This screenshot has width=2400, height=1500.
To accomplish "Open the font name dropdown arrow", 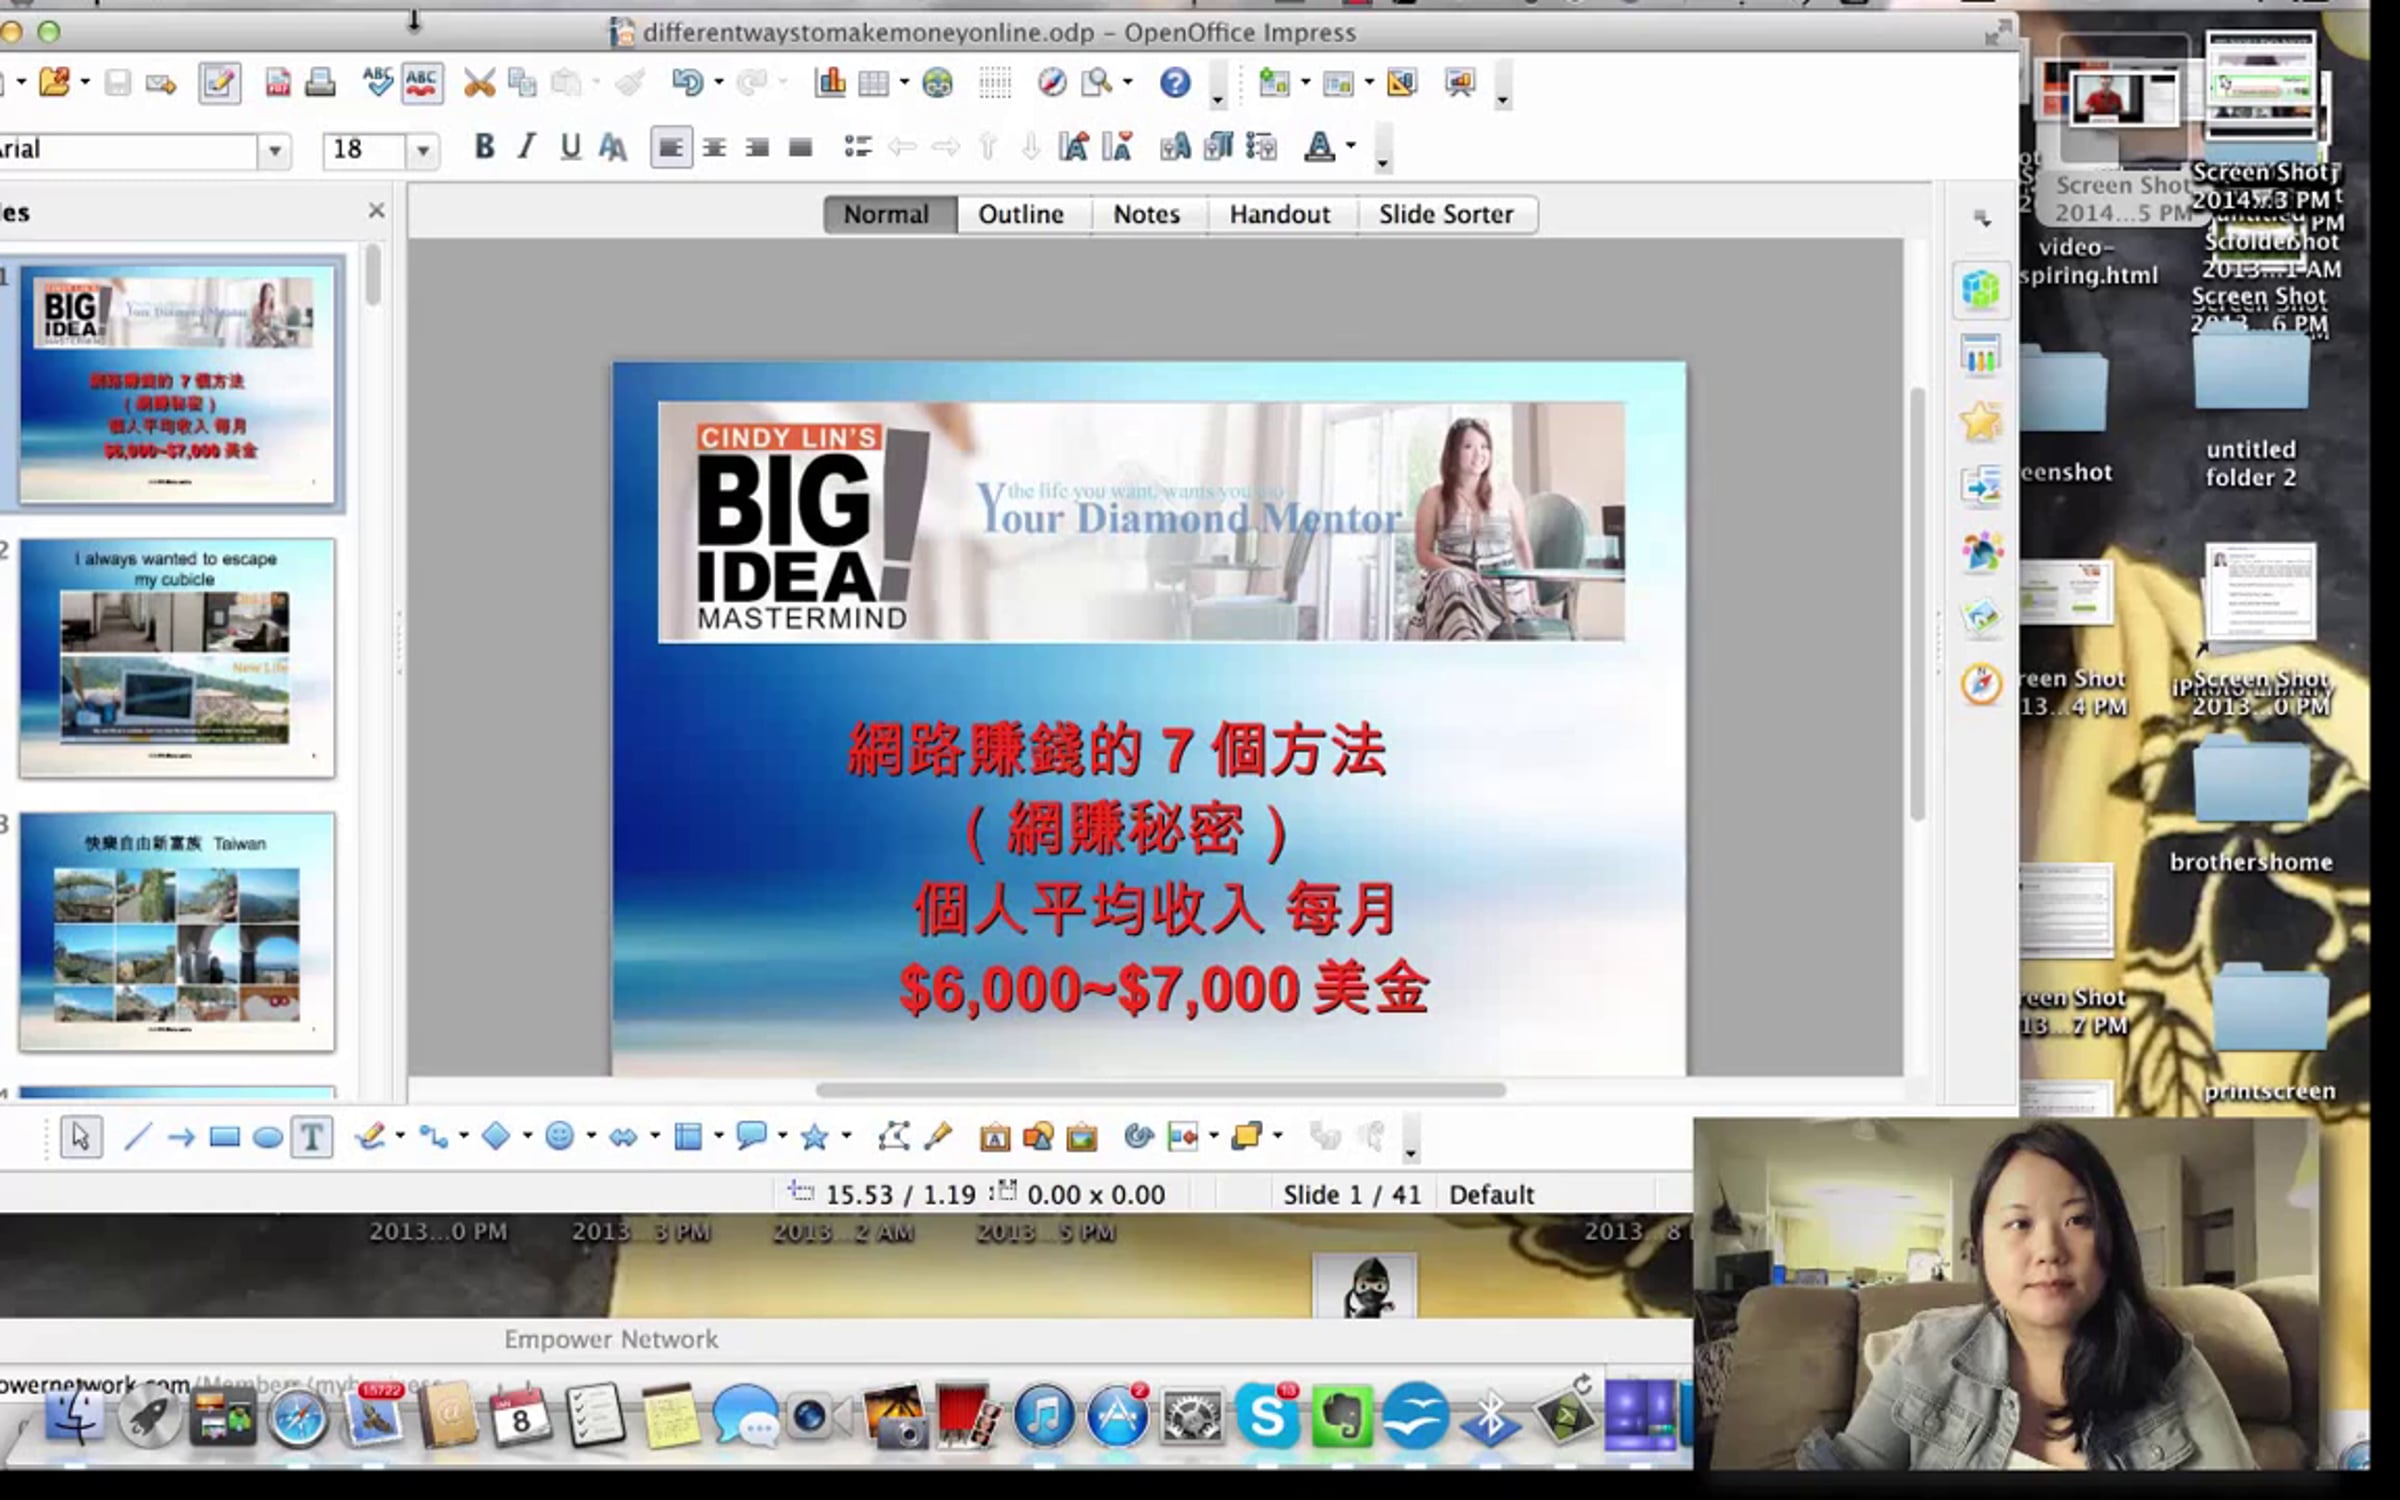I will point(274,151).
